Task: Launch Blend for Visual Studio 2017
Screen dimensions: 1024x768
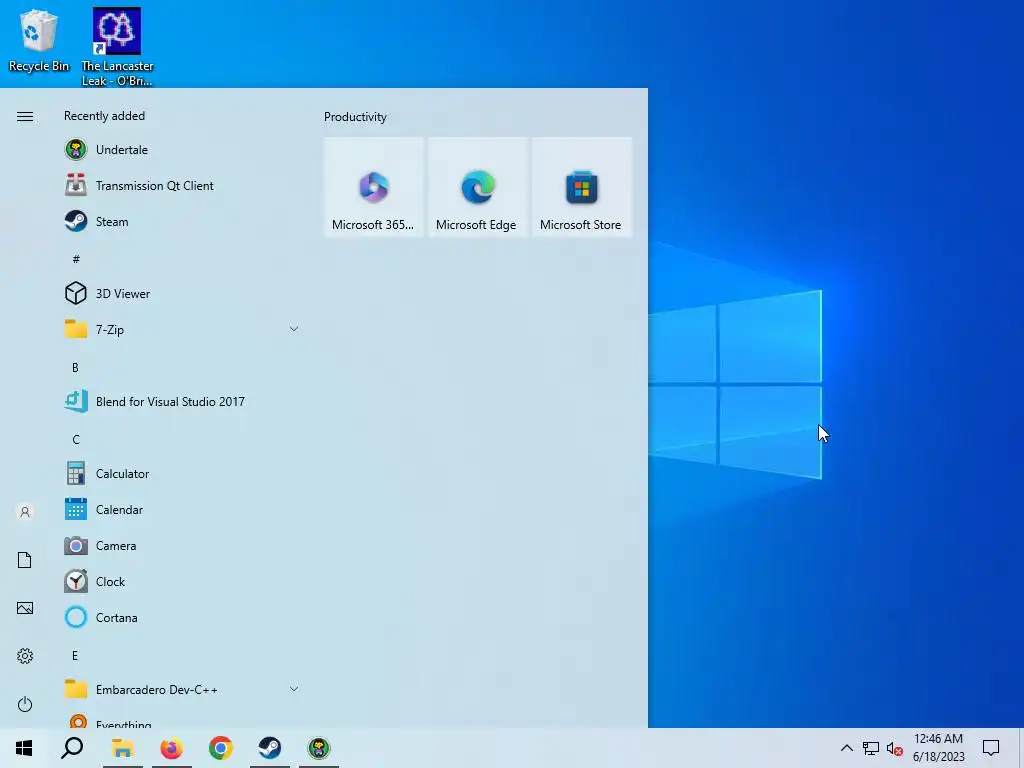Action: tap(182, 402)
